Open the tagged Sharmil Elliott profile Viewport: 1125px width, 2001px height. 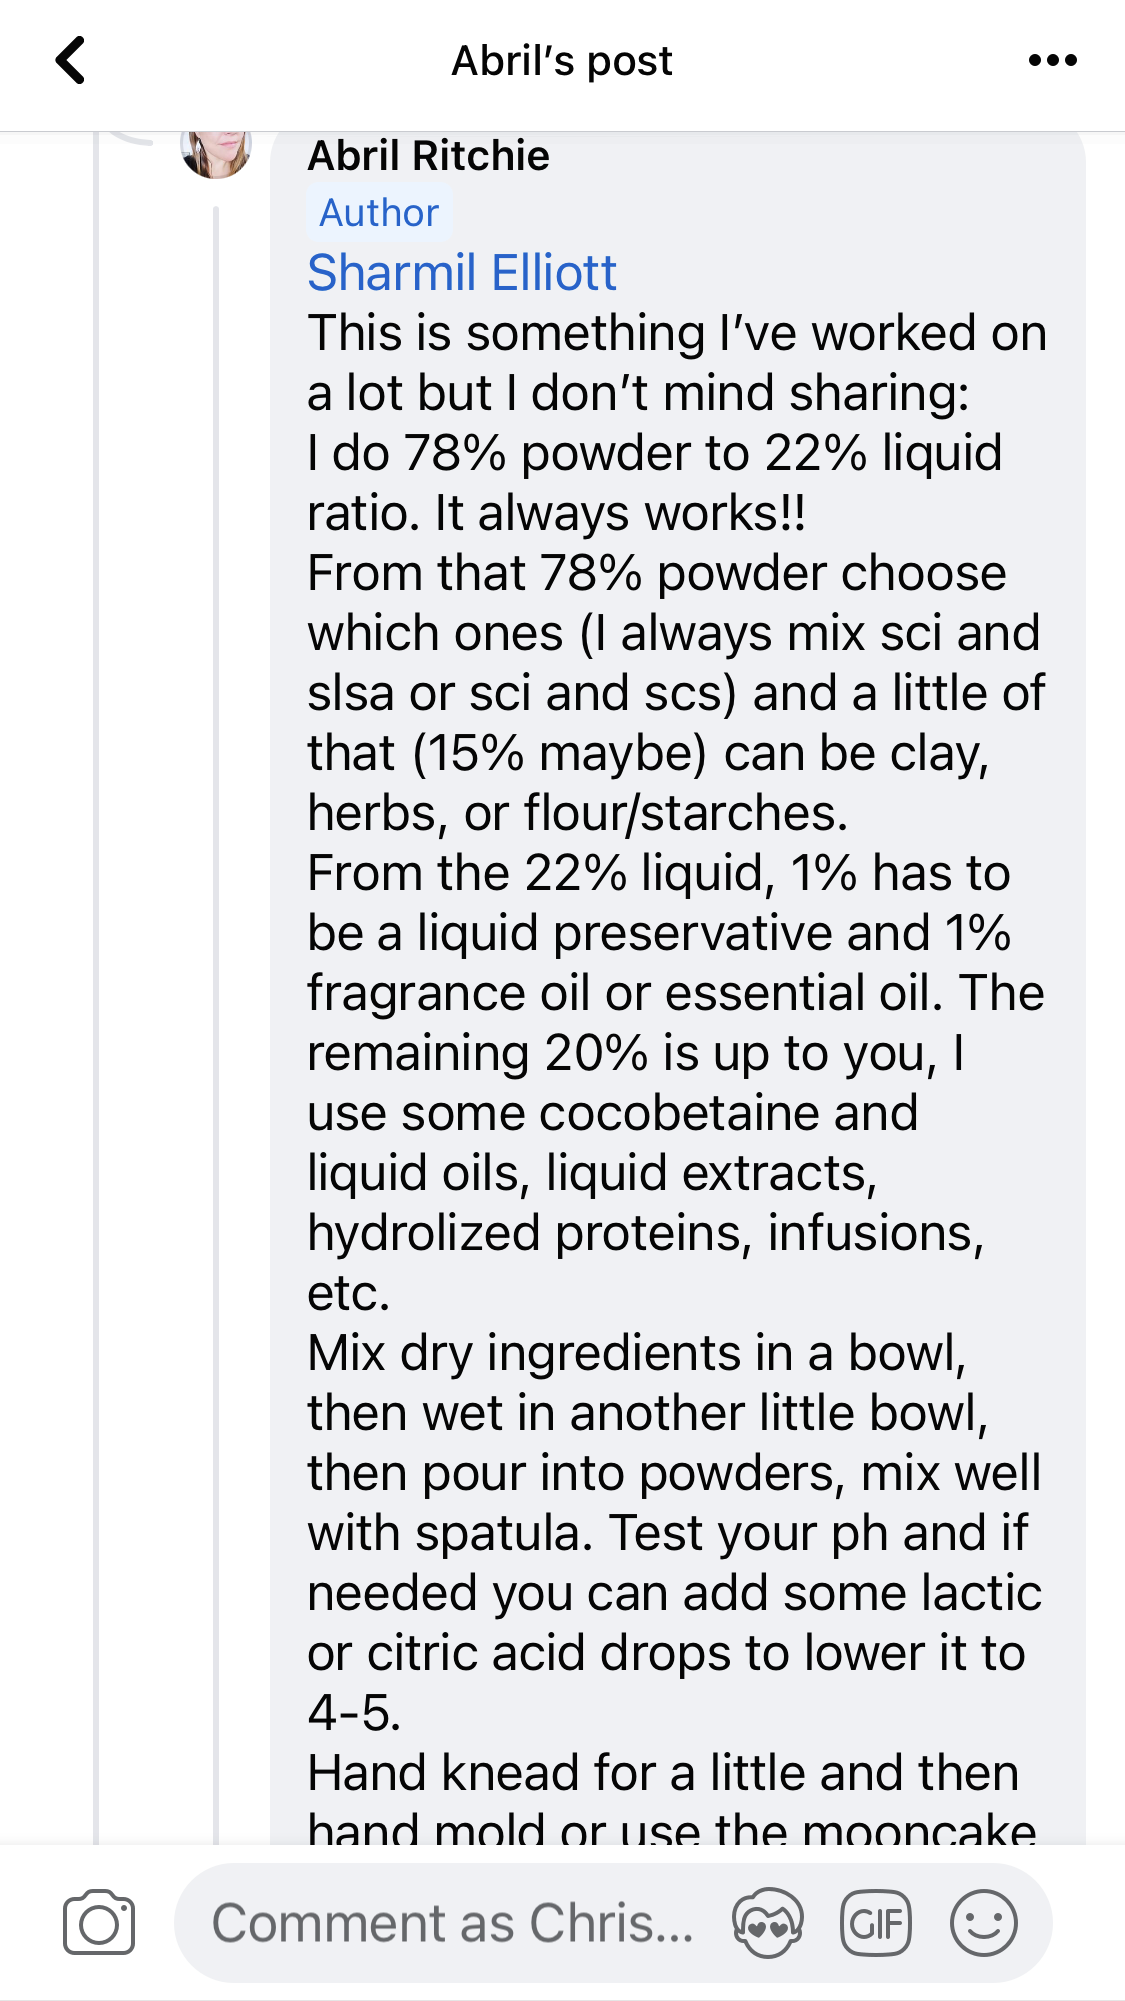(462, 273)
